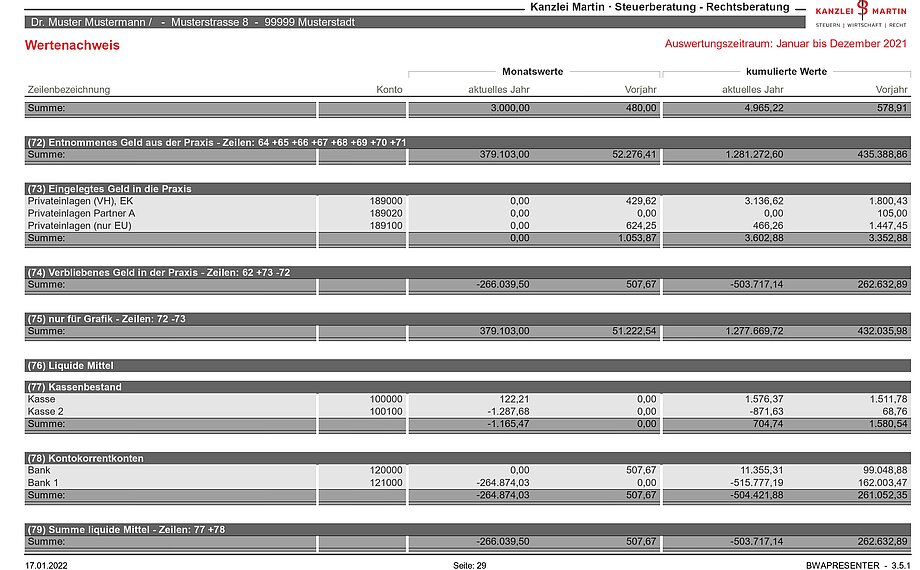
Task: Click the 'Privateinlagen Partner A' row label
Action: 81,213
